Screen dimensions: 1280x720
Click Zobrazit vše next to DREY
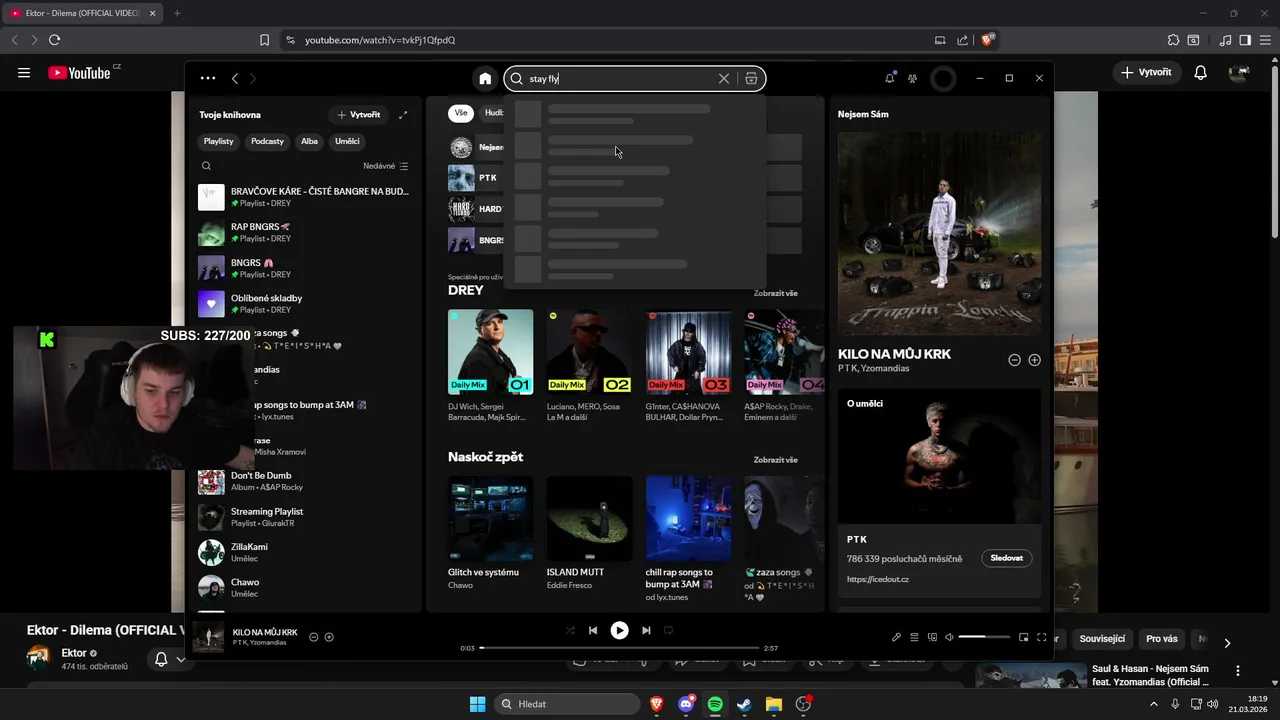coord(775,293)
